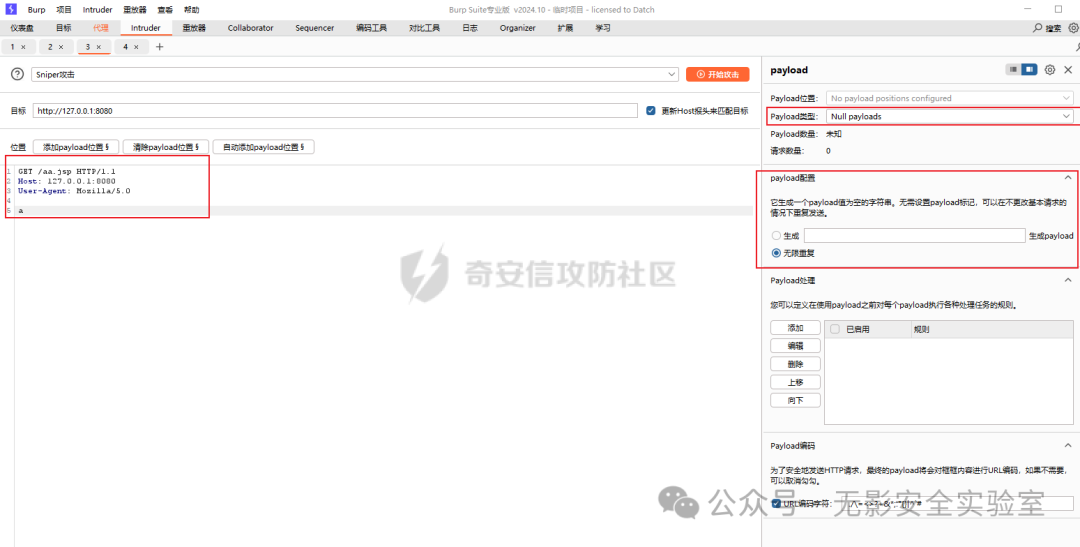The width and height of the screenshot is (1080, 547).
Task: Click the GET /aa.jsp request line
Action: tap(68, 171)
